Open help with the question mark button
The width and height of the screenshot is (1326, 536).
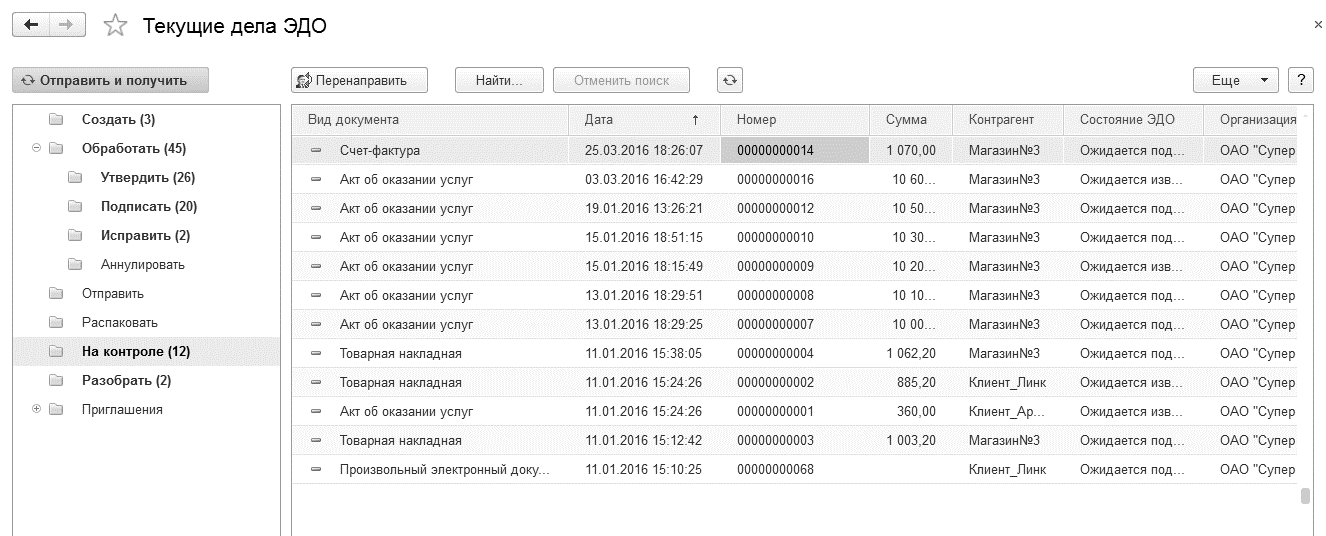(1300, 80)
